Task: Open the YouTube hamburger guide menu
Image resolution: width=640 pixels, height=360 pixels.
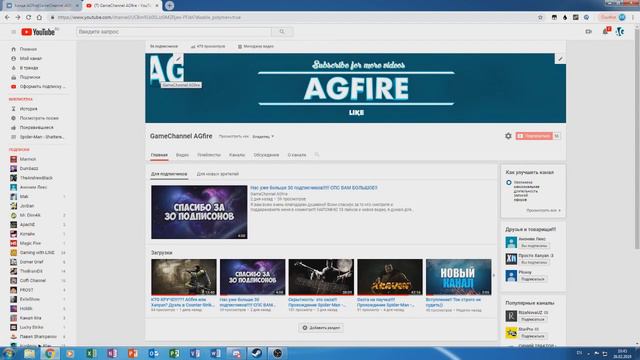Action: tap(13, 32)
